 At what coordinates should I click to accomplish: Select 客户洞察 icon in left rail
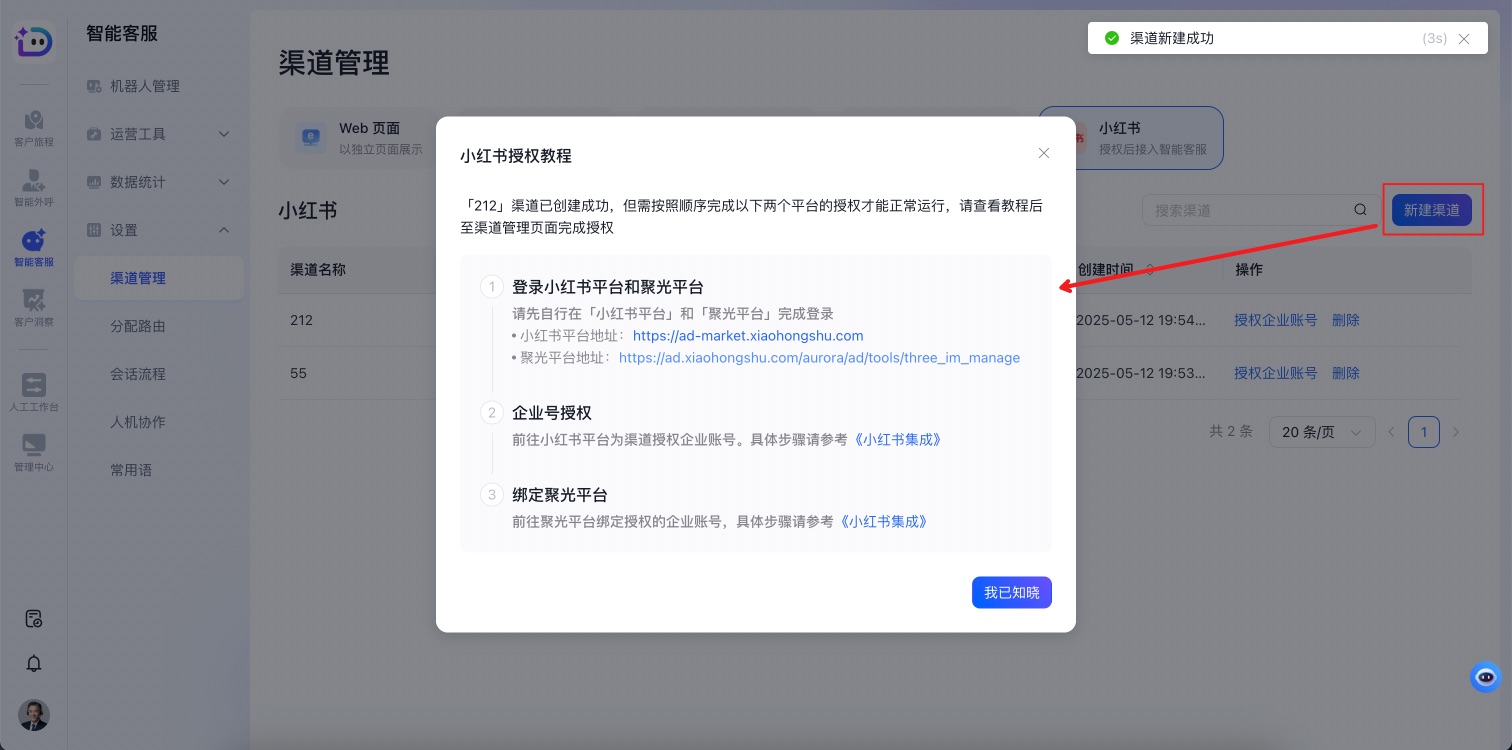34,307
